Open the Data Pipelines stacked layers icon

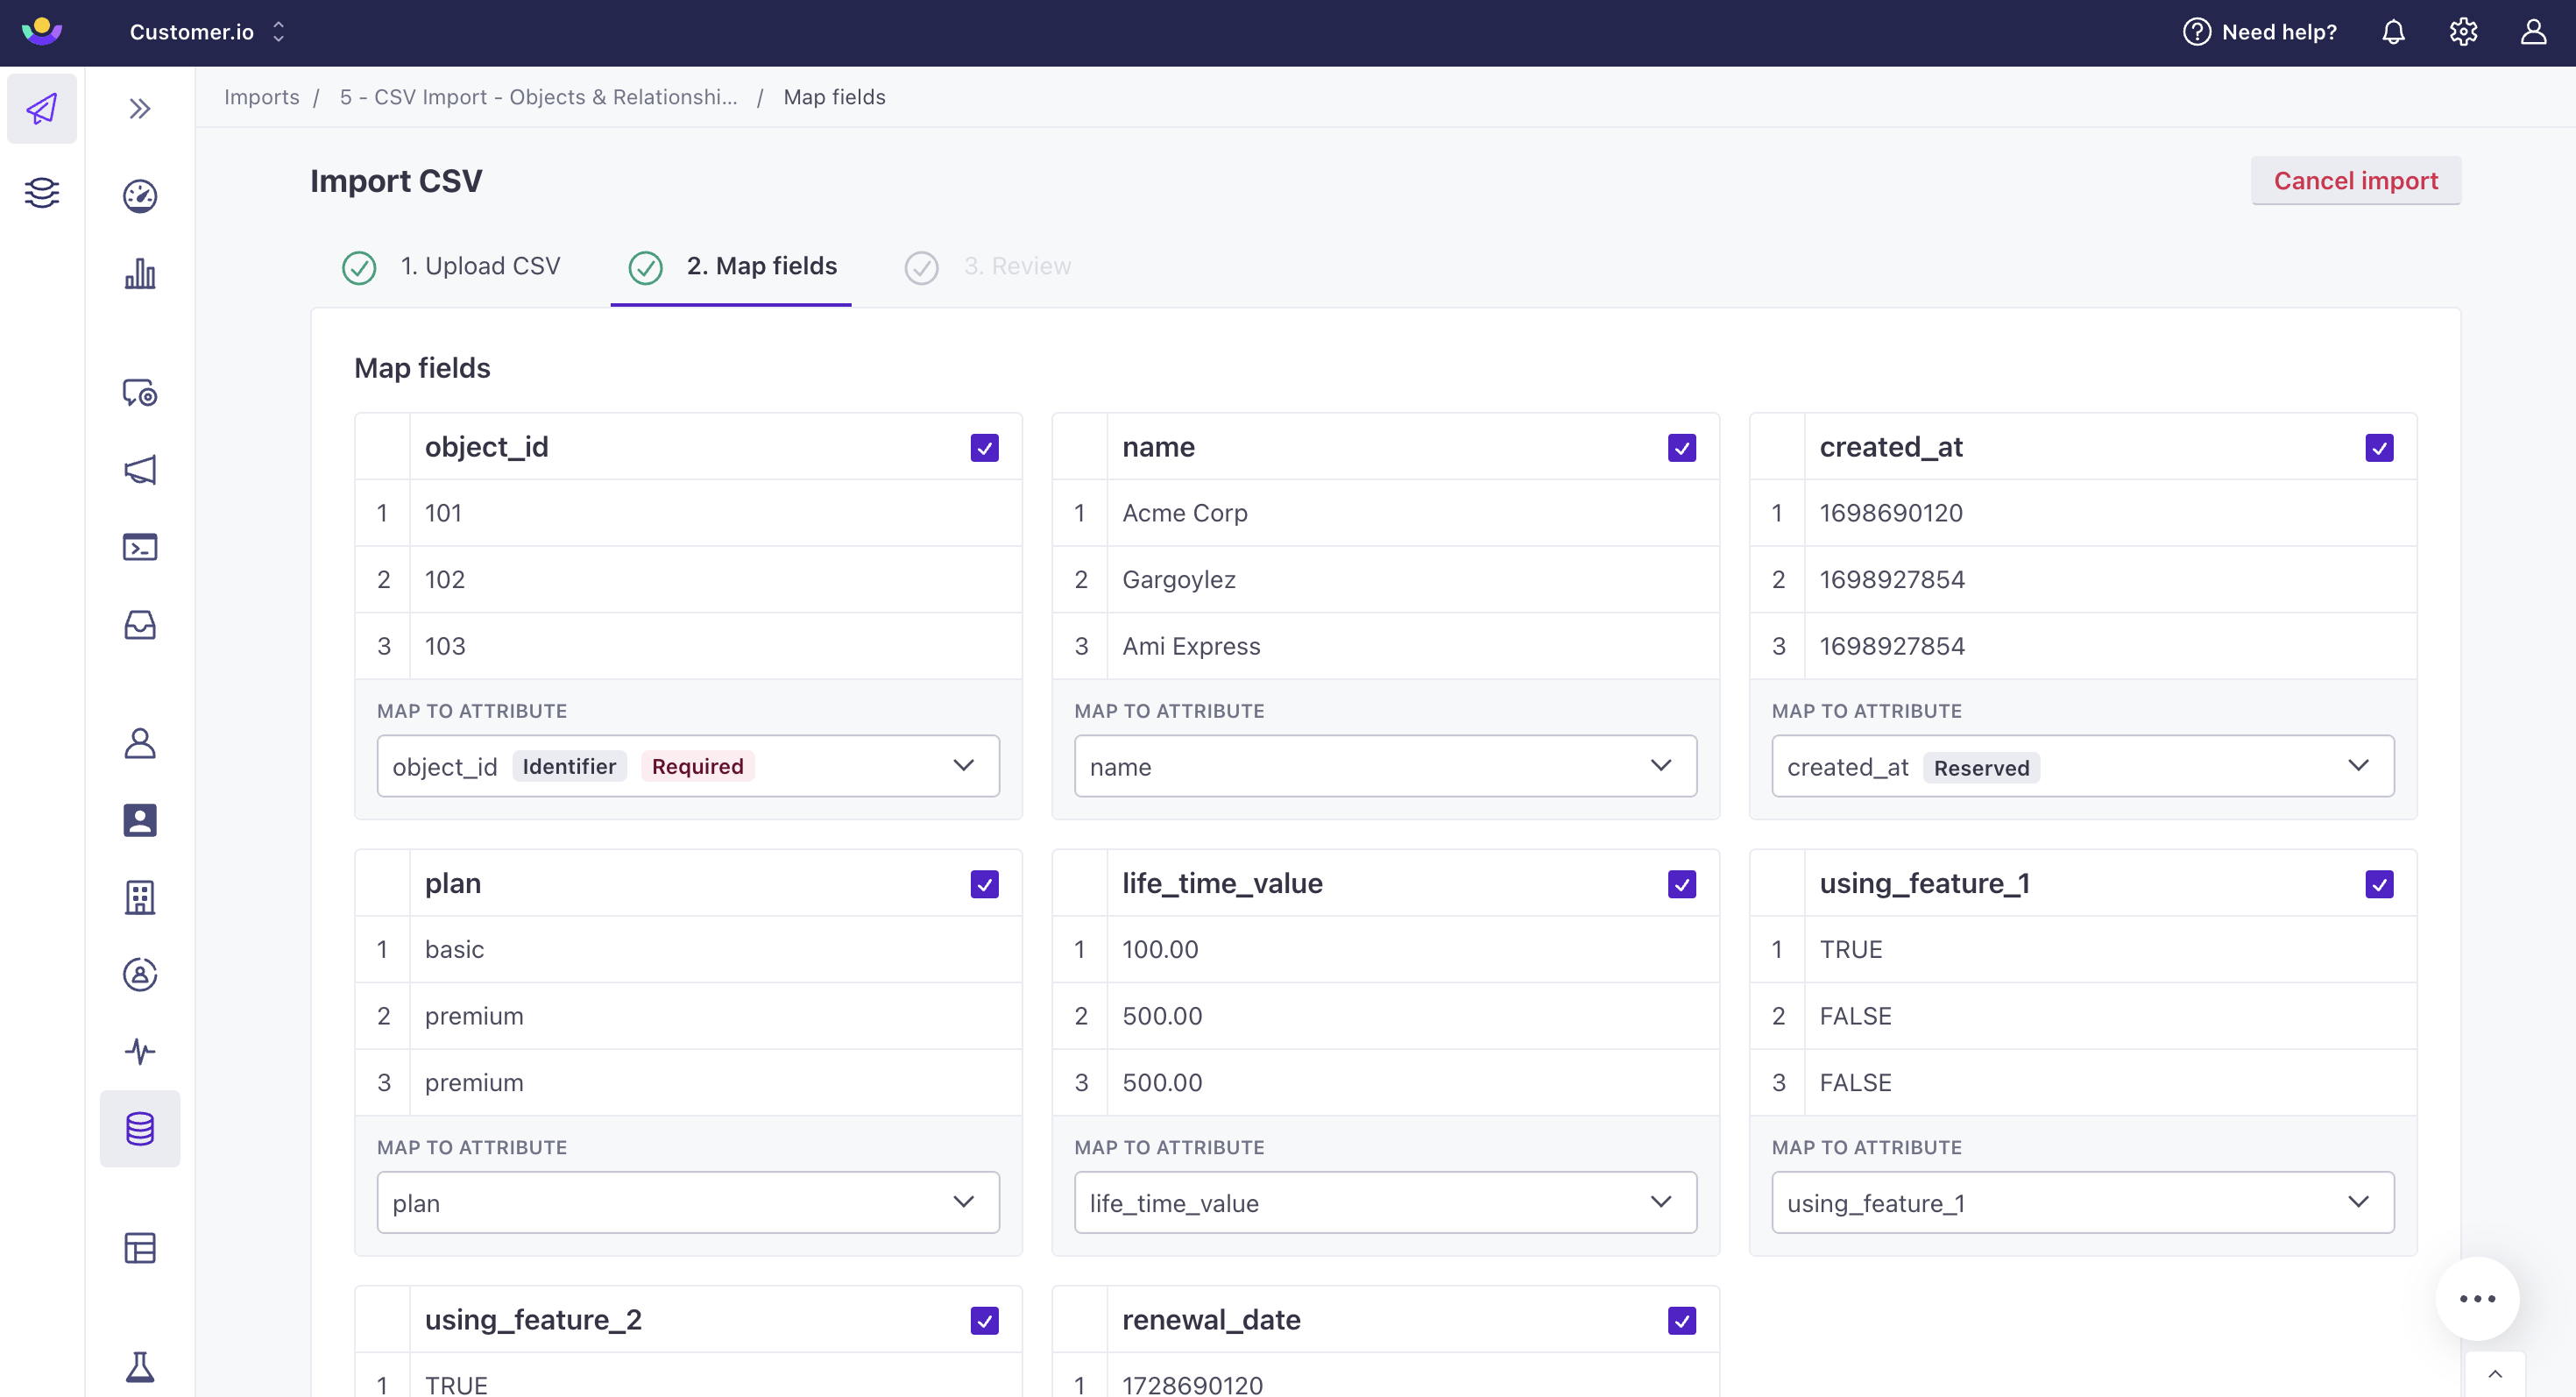[x=42, y=192]
